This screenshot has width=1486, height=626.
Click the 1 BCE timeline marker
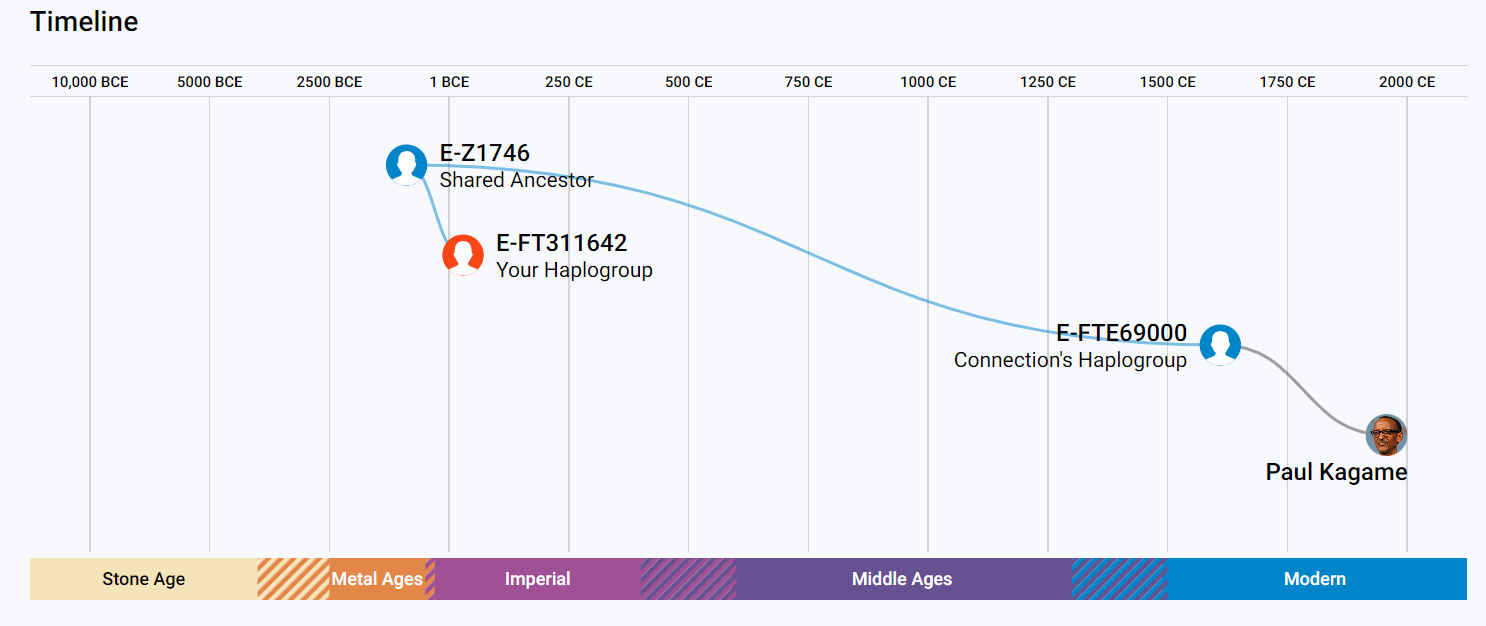[x=449, y=82]
